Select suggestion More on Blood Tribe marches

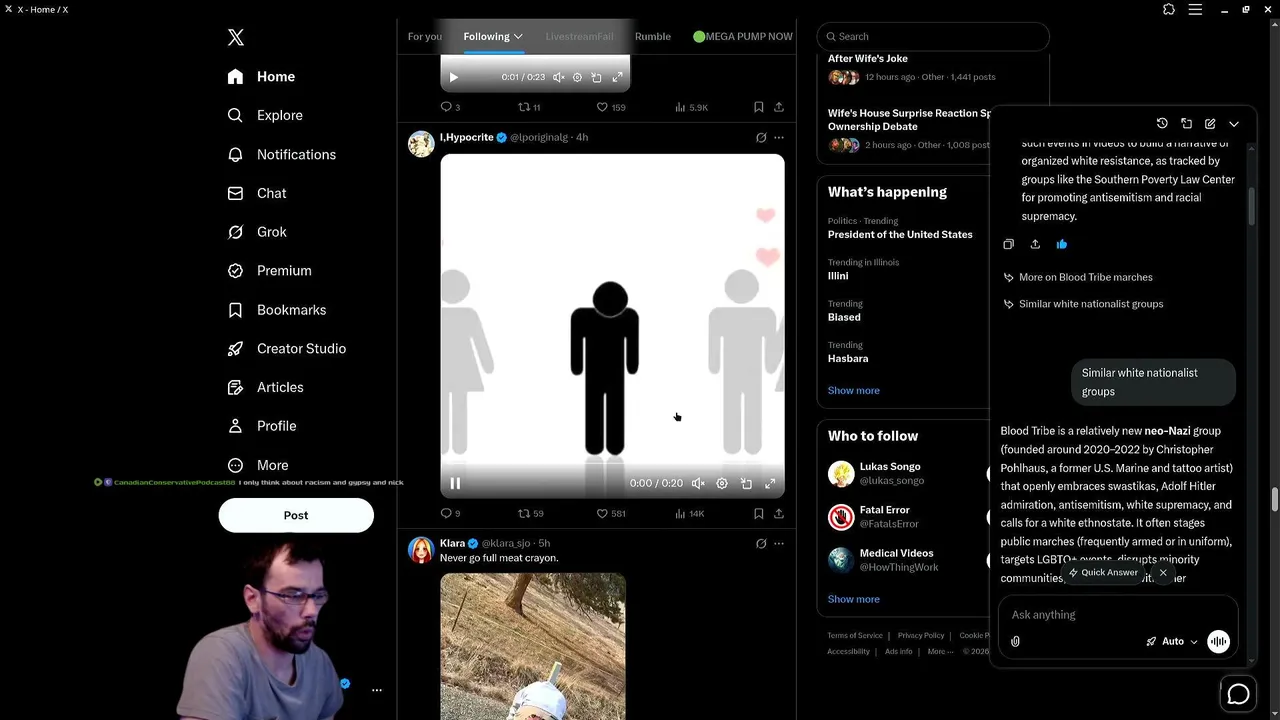pos(1078,277)
